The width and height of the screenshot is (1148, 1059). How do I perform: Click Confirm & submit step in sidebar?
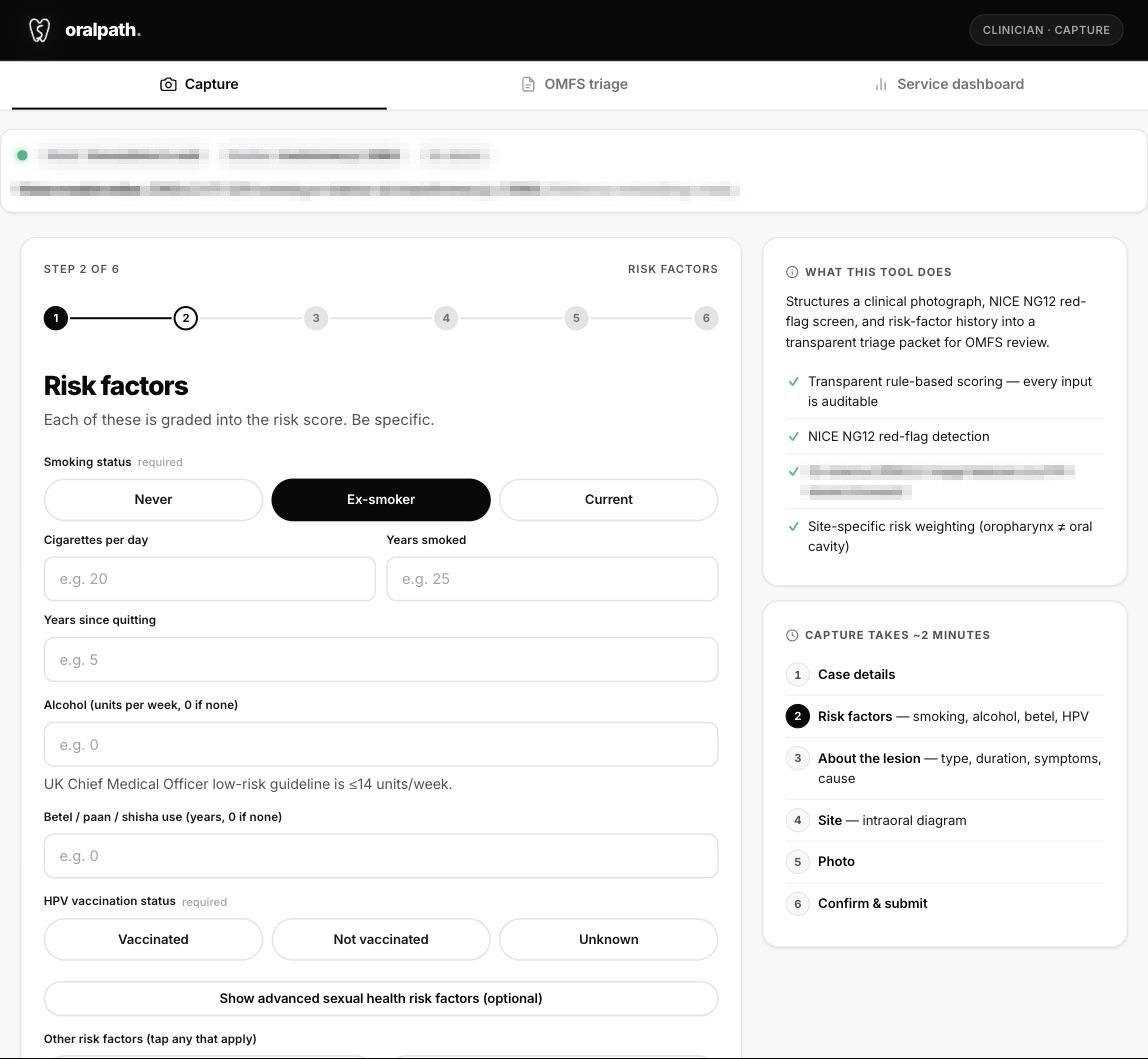point(944,904)
